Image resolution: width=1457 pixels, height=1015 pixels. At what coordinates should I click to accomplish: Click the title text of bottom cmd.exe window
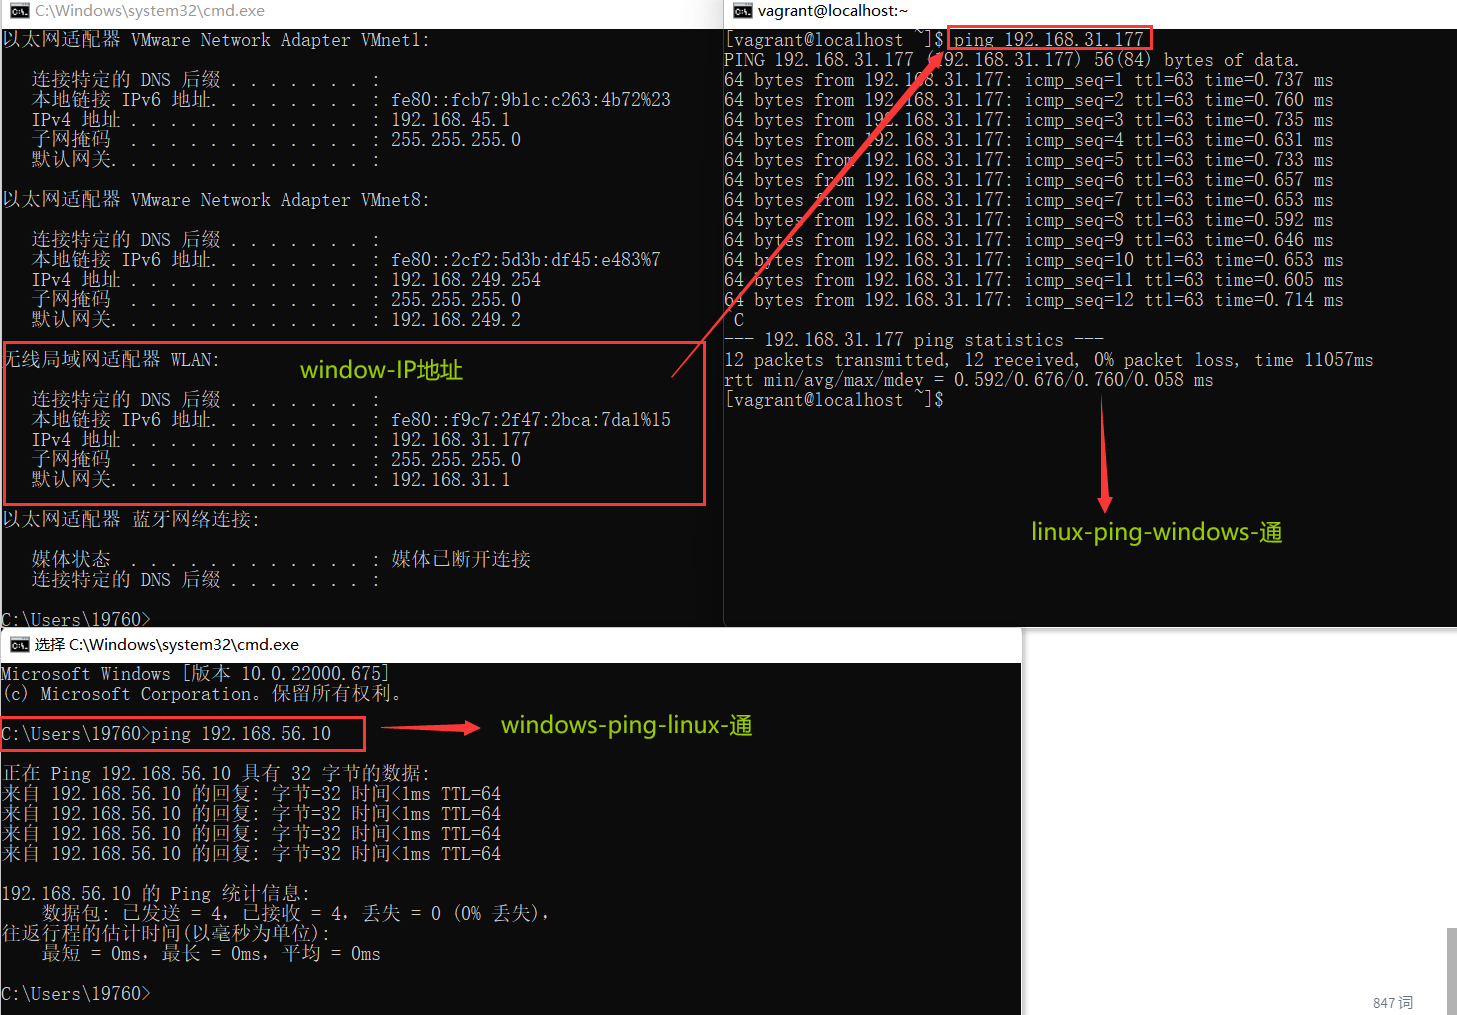pos(167,645)
